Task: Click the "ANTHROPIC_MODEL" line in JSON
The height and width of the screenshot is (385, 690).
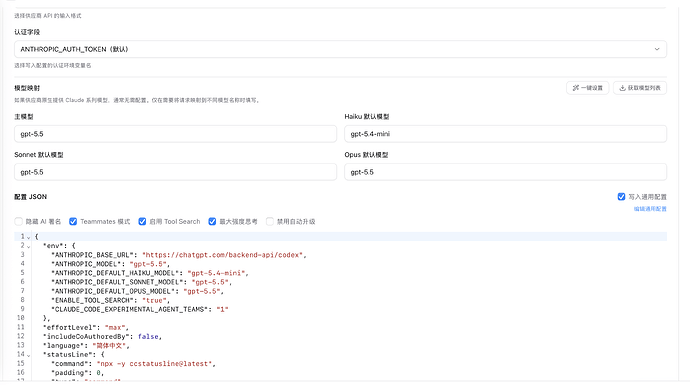Action: (110, 264)
